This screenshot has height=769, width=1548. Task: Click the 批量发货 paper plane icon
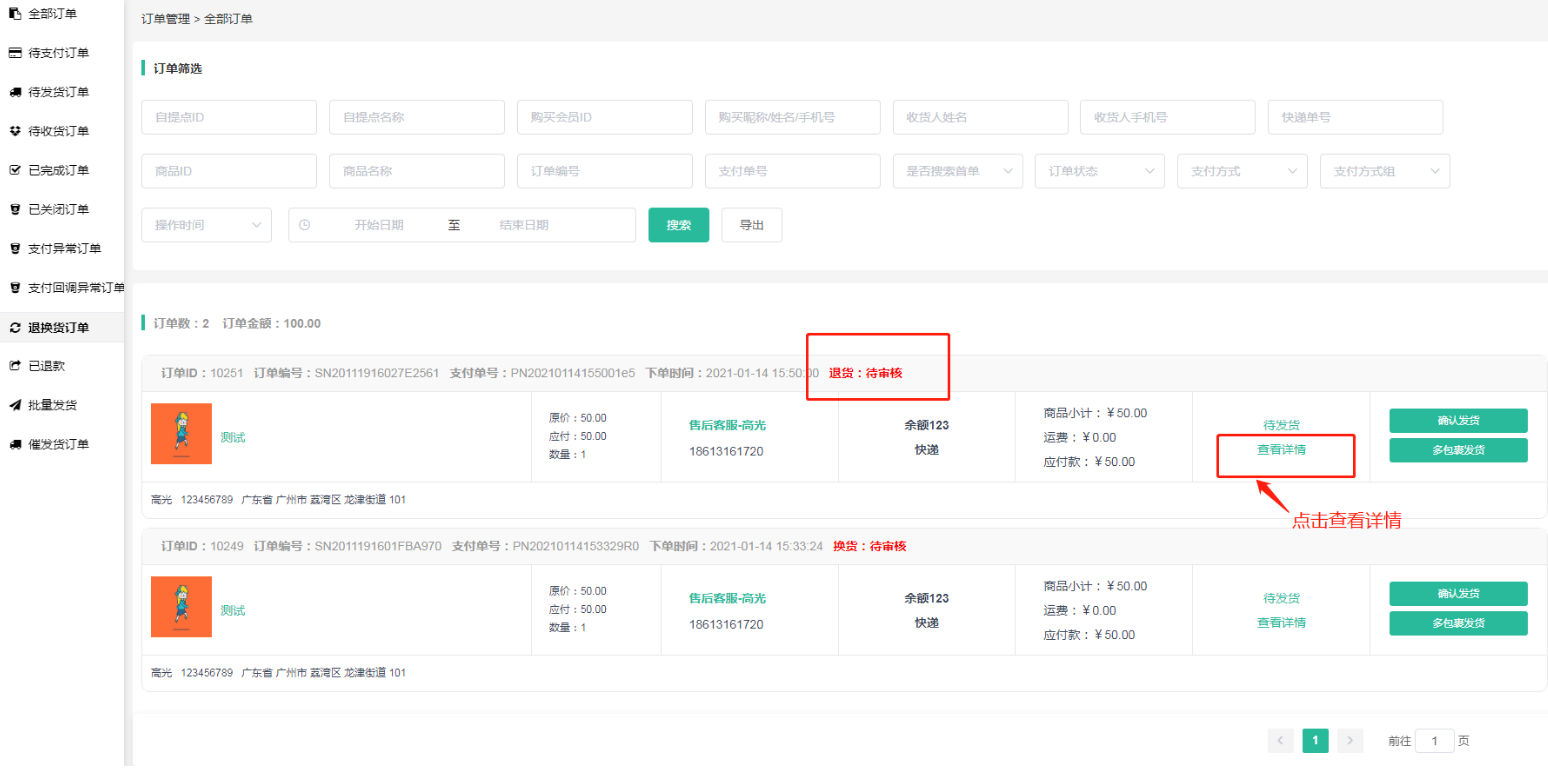click(15, 405)
